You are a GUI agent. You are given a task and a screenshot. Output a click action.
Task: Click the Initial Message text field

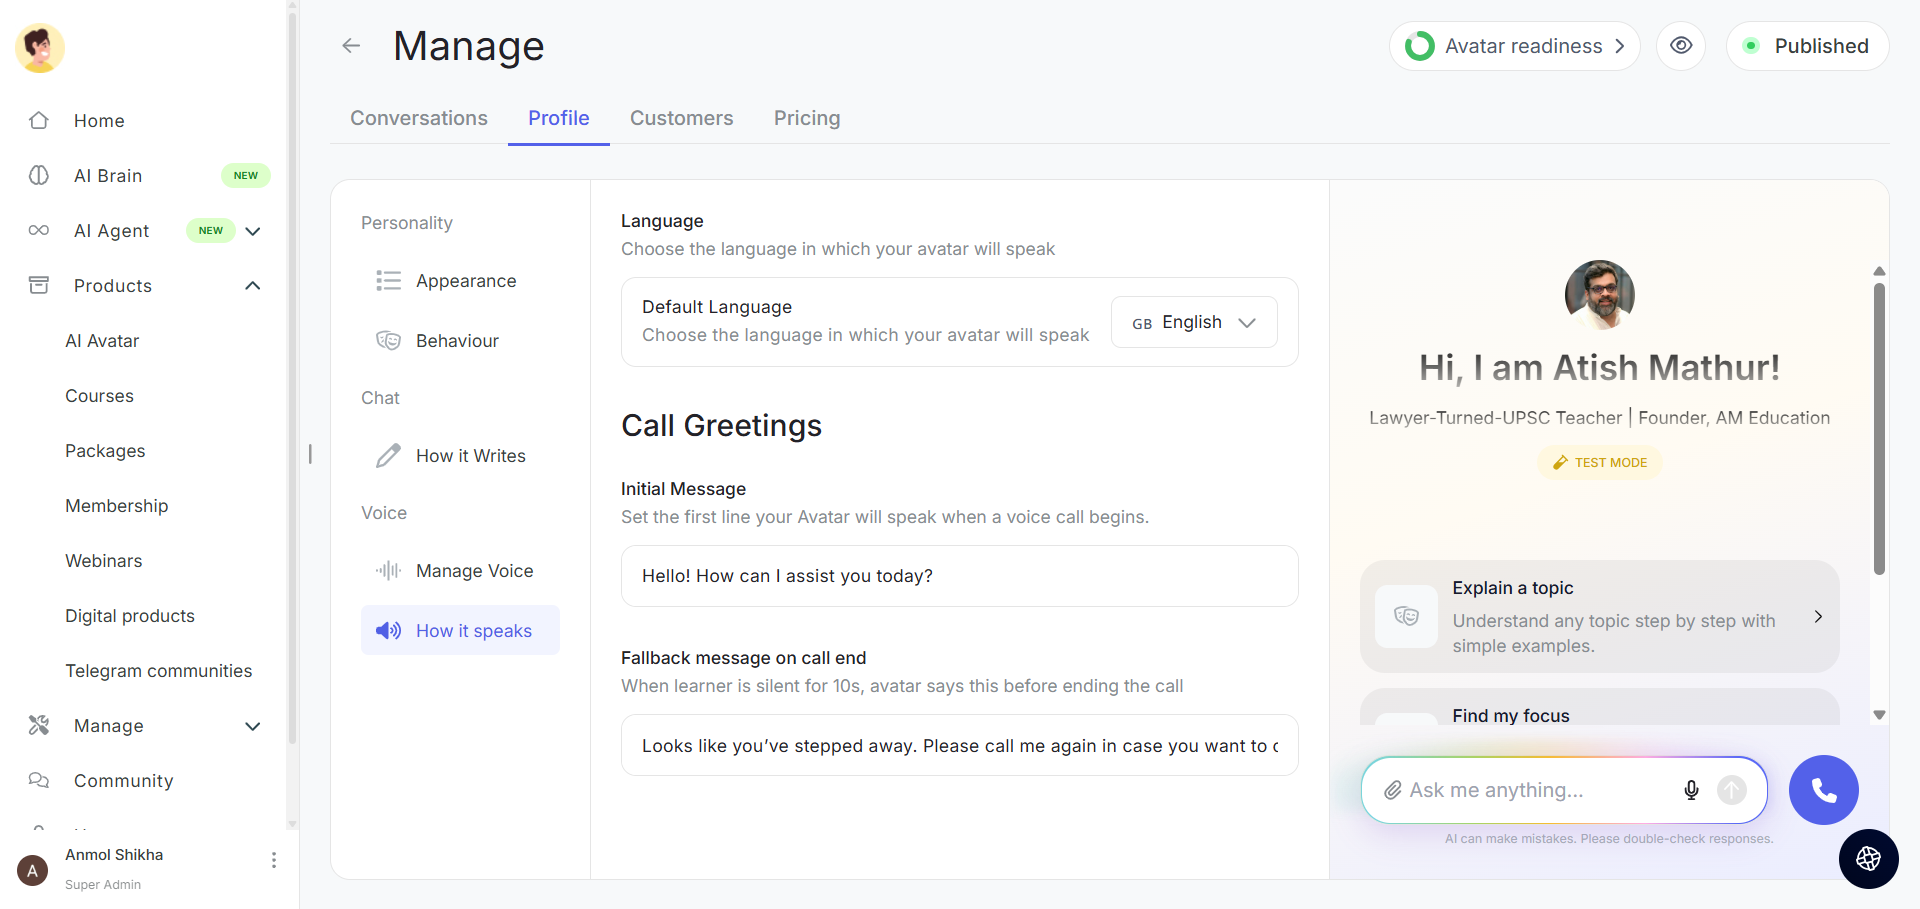tap(959, 576)
